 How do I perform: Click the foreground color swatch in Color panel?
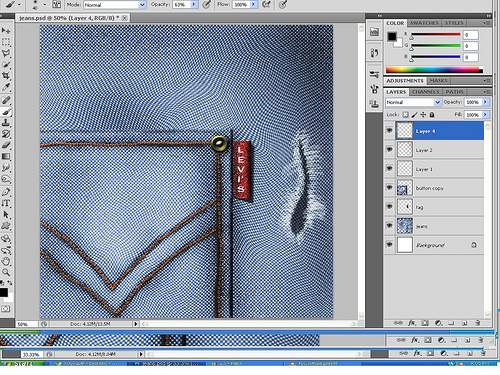pos(392,36)
